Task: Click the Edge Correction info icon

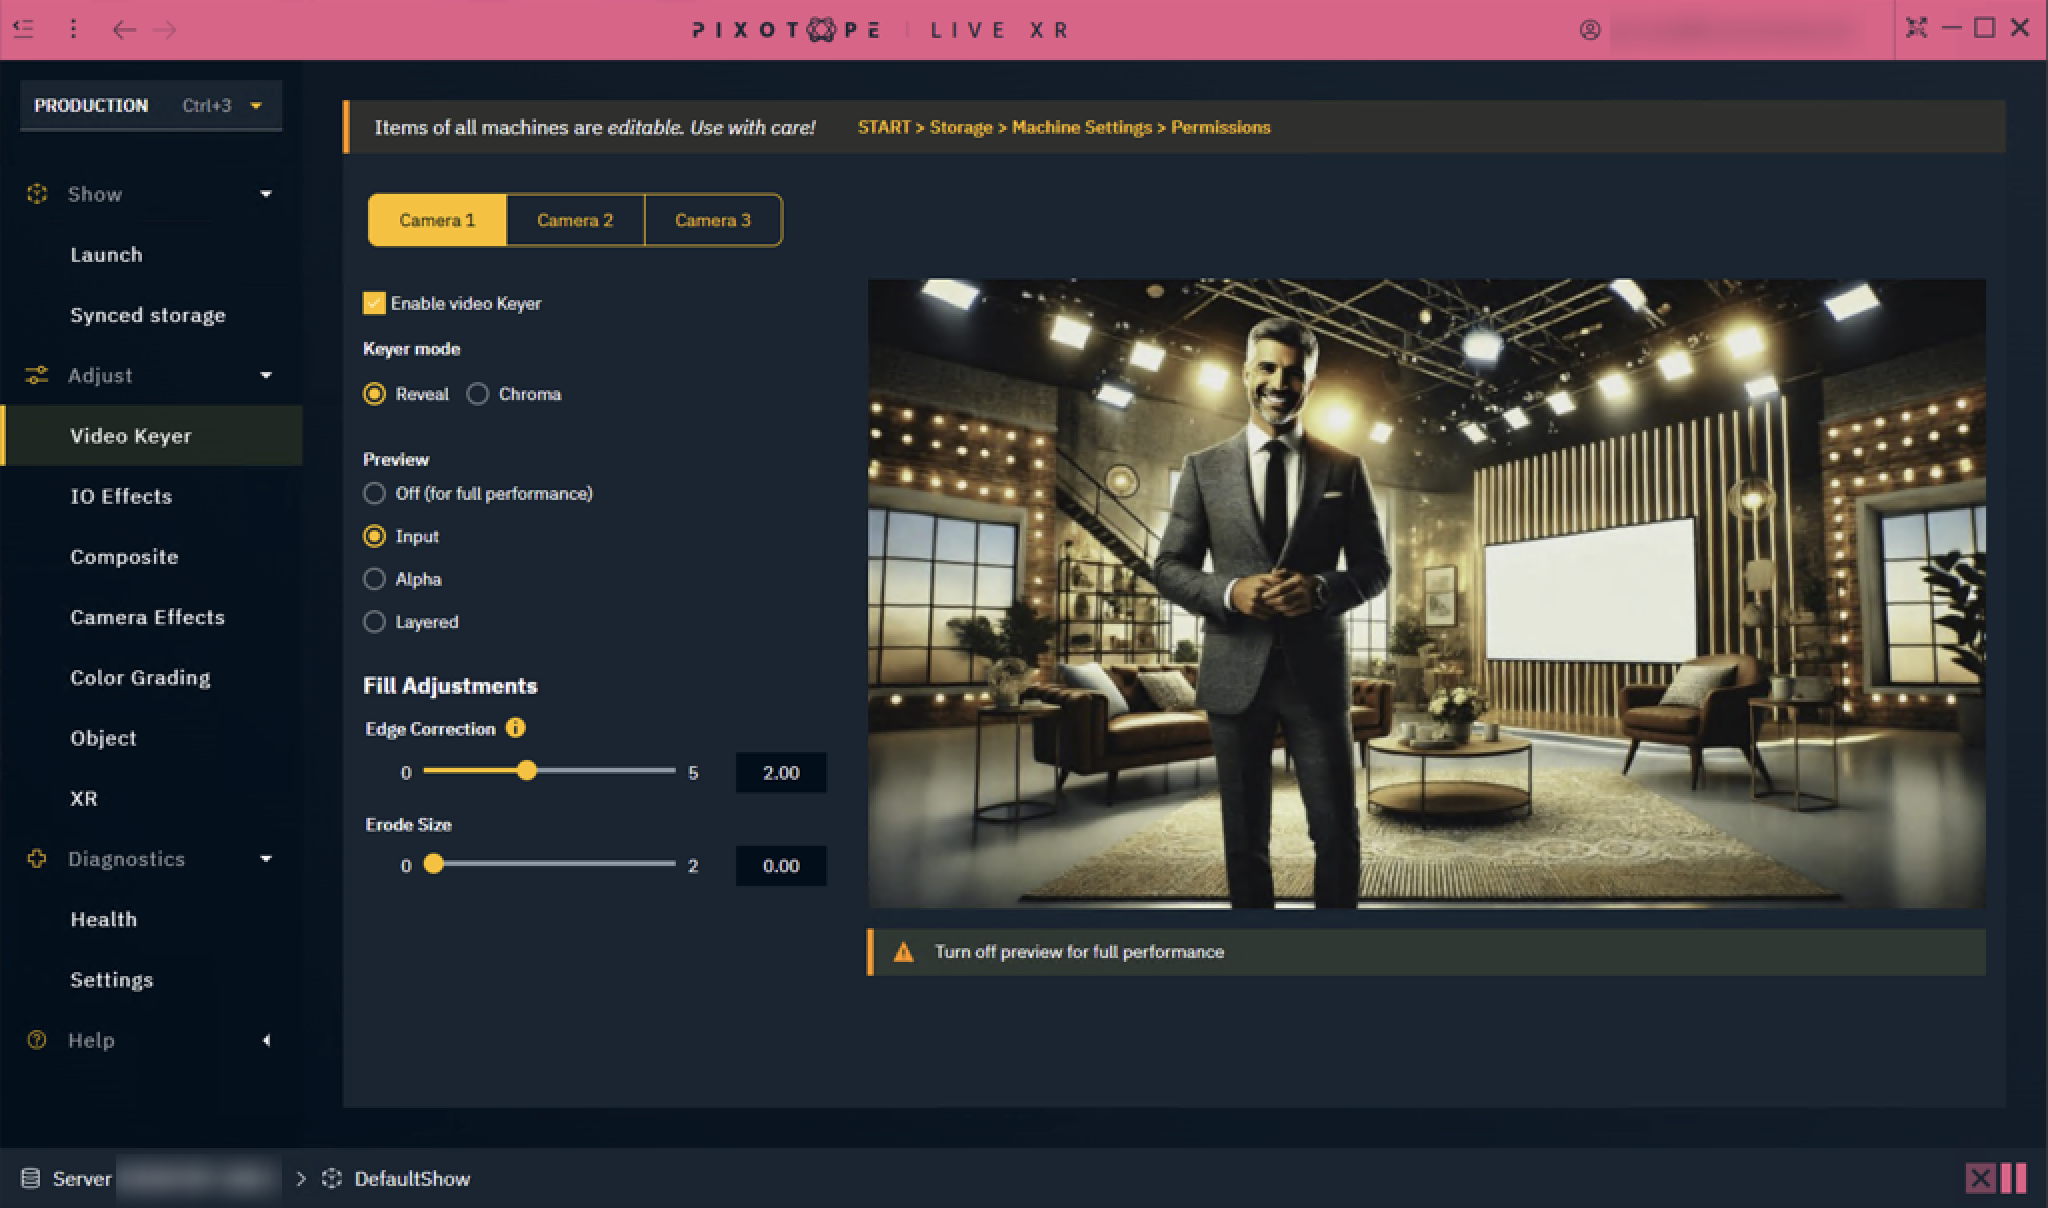Action: coord(515,728)
